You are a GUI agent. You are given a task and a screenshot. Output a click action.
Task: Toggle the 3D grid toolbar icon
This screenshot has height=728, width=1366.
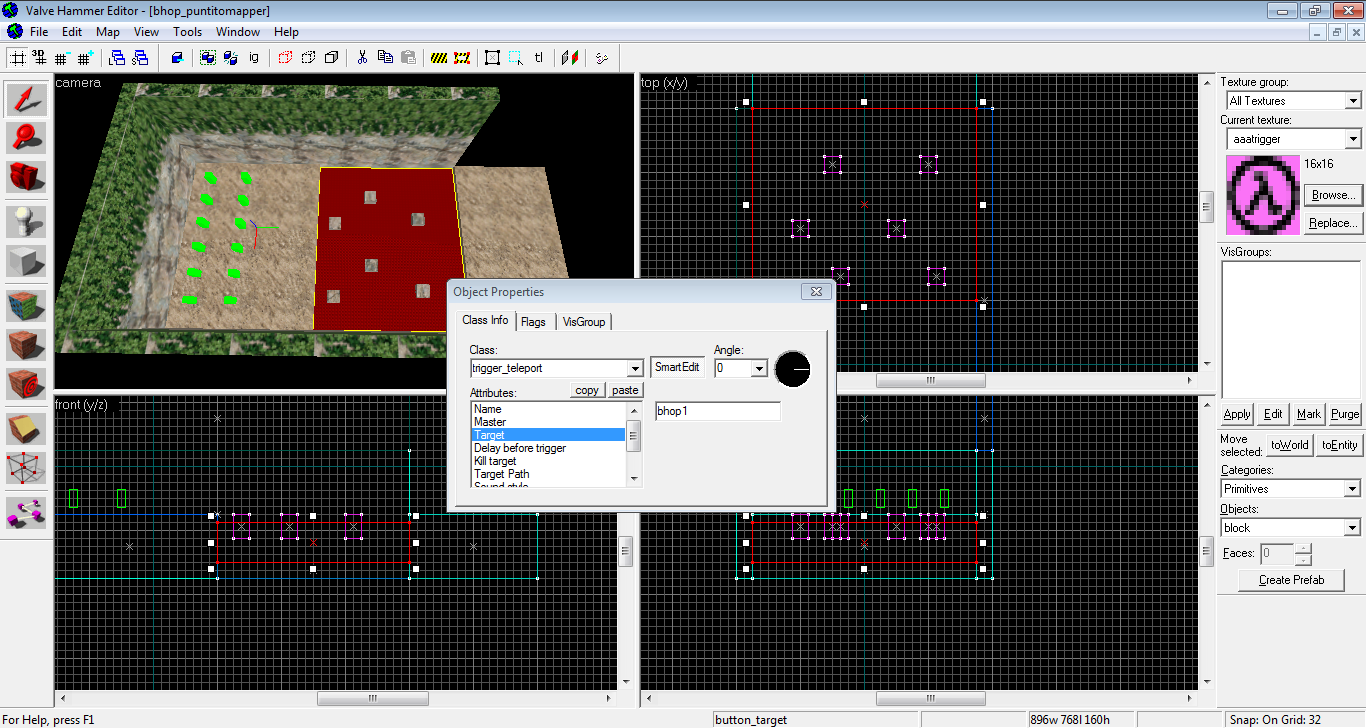(x=40, y=58)
